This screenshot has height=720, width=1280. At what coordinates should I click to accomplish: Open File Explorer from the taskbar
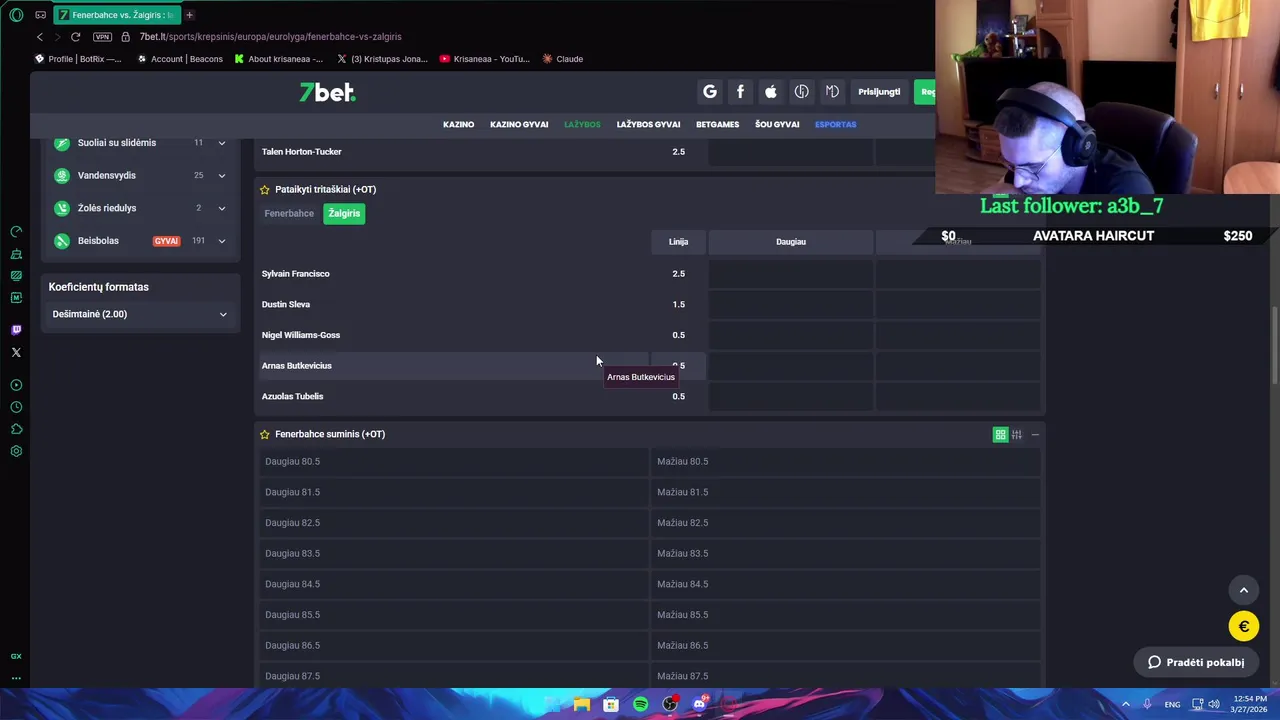tap(581, 704)
